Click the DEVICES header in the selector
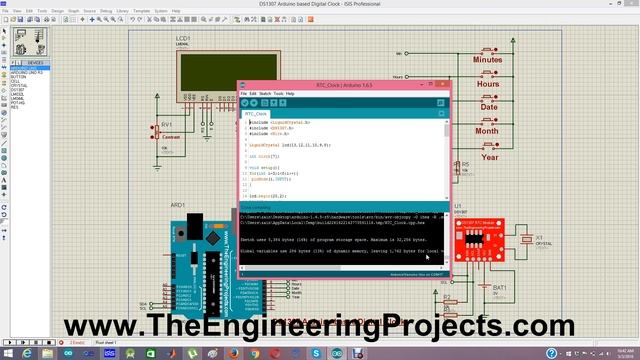This screenshot has height=360, width=640. coord(35,63)
